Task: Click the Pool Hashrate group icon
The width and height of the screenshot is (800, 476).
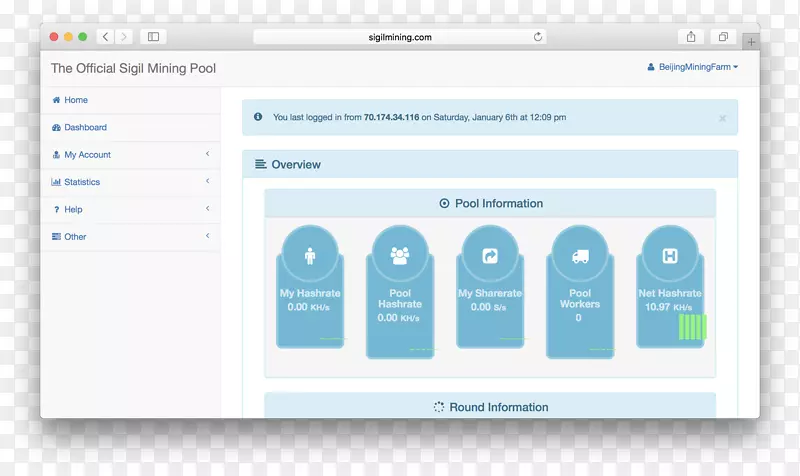Action: (400, 256)
